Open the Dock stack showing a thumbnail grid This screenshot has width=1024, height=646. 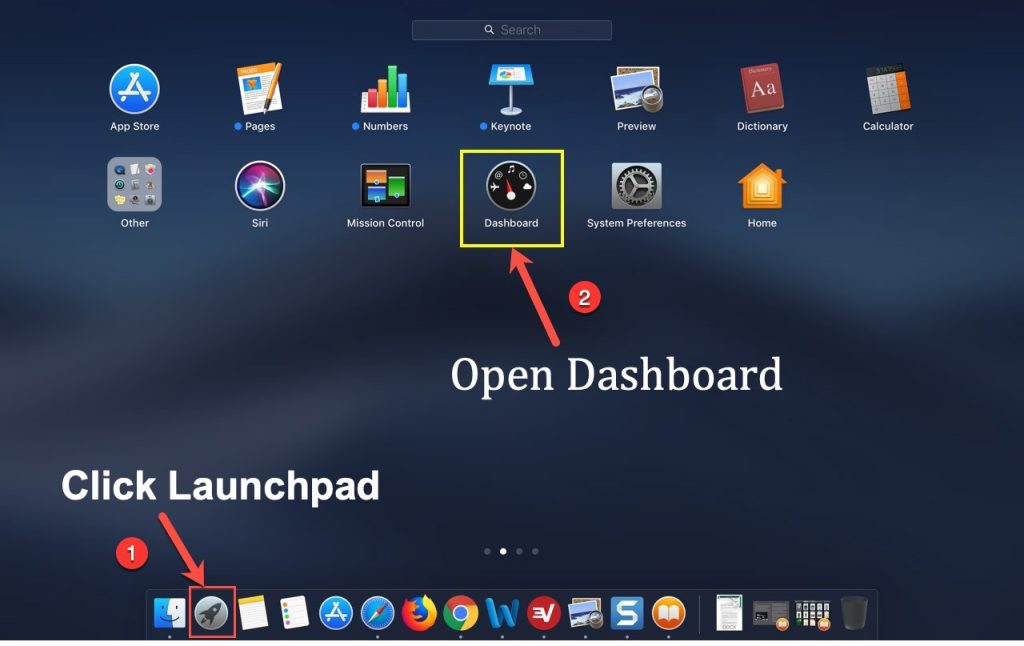point(812,615)
